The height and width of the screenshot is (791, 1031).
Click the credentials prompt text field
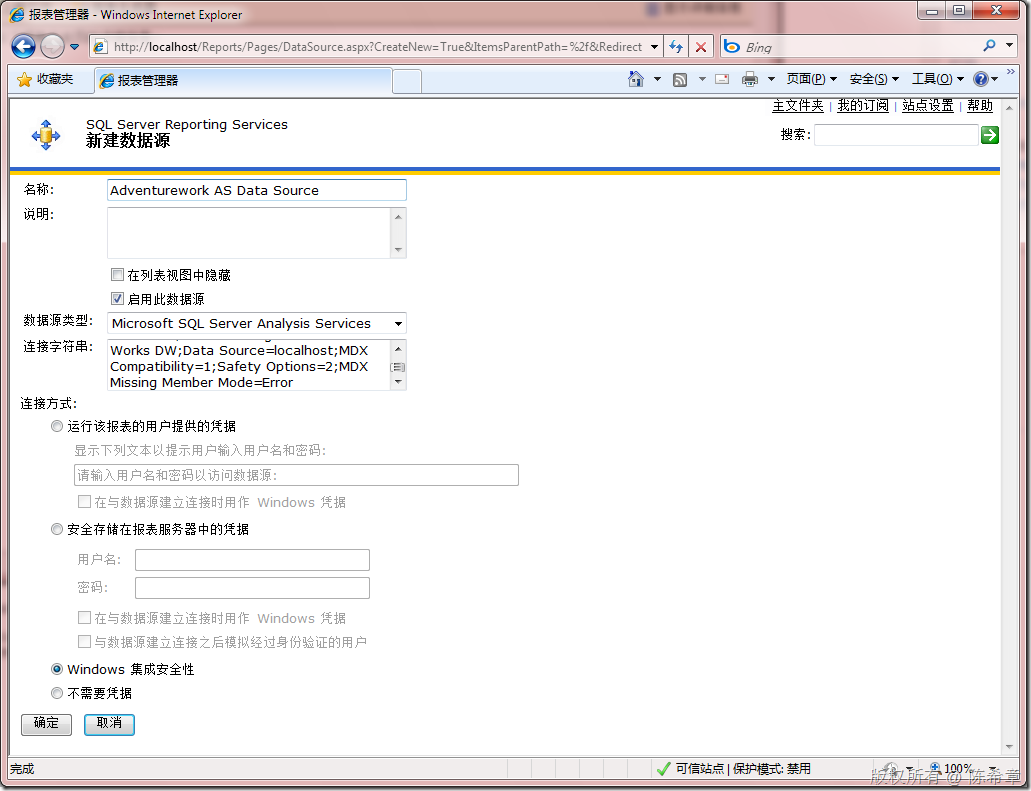[297, 475]
